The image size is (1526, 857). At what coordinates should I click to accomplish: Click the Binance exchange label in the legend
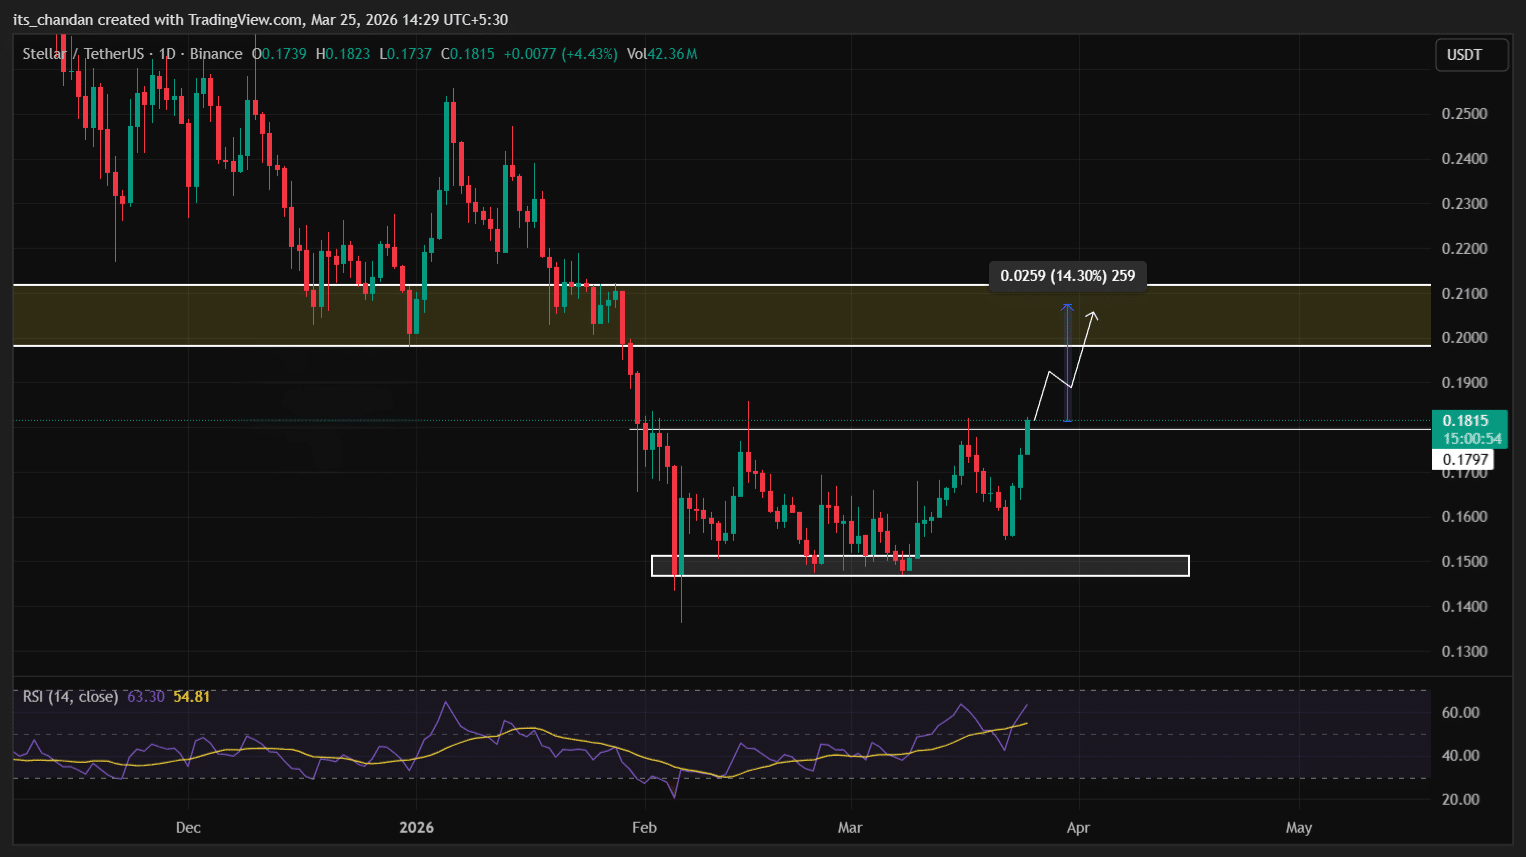(x=216, y=54)
